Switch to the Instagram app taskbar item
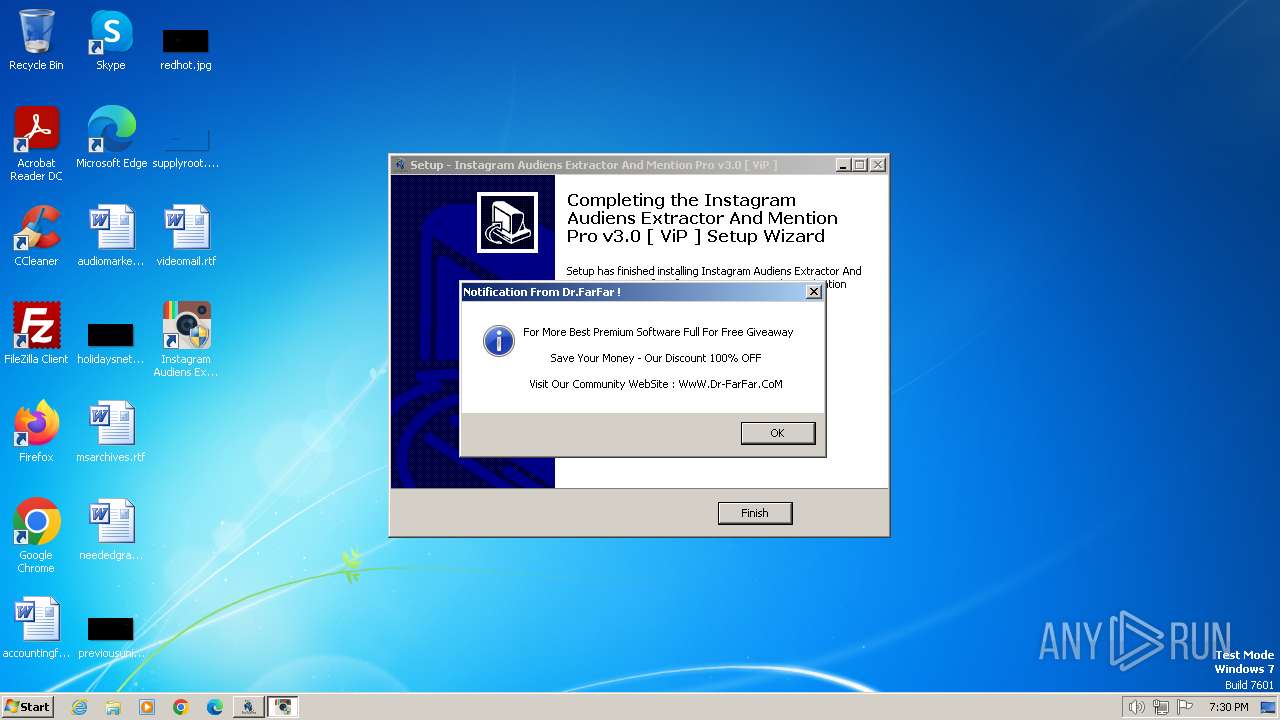Image resolution: width=1280 pixels, height=720 pixels. (x=283, y=707)
